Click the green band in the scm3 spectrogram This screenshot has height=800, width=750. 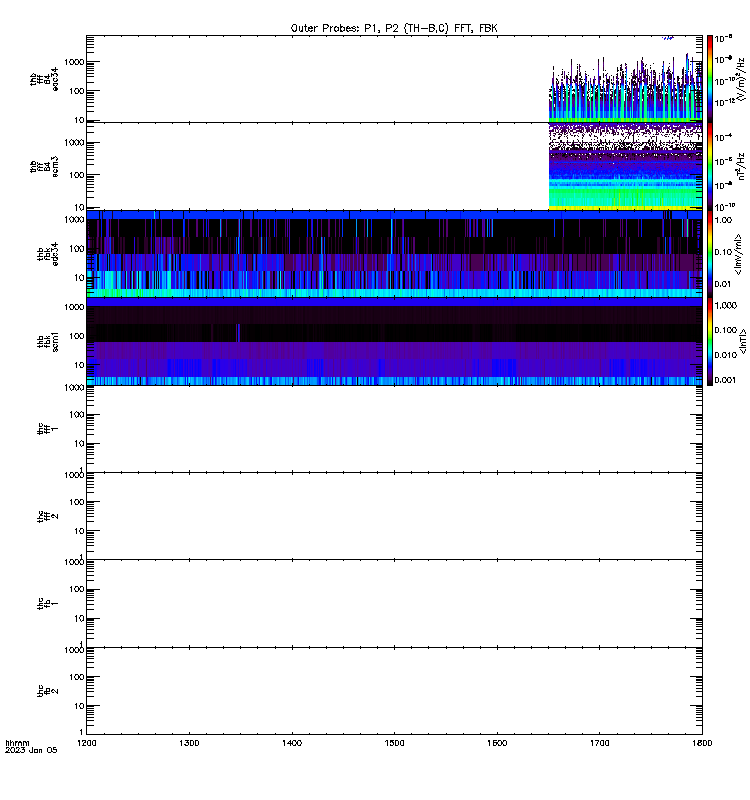pyautogui.click(x=626, y=197)
